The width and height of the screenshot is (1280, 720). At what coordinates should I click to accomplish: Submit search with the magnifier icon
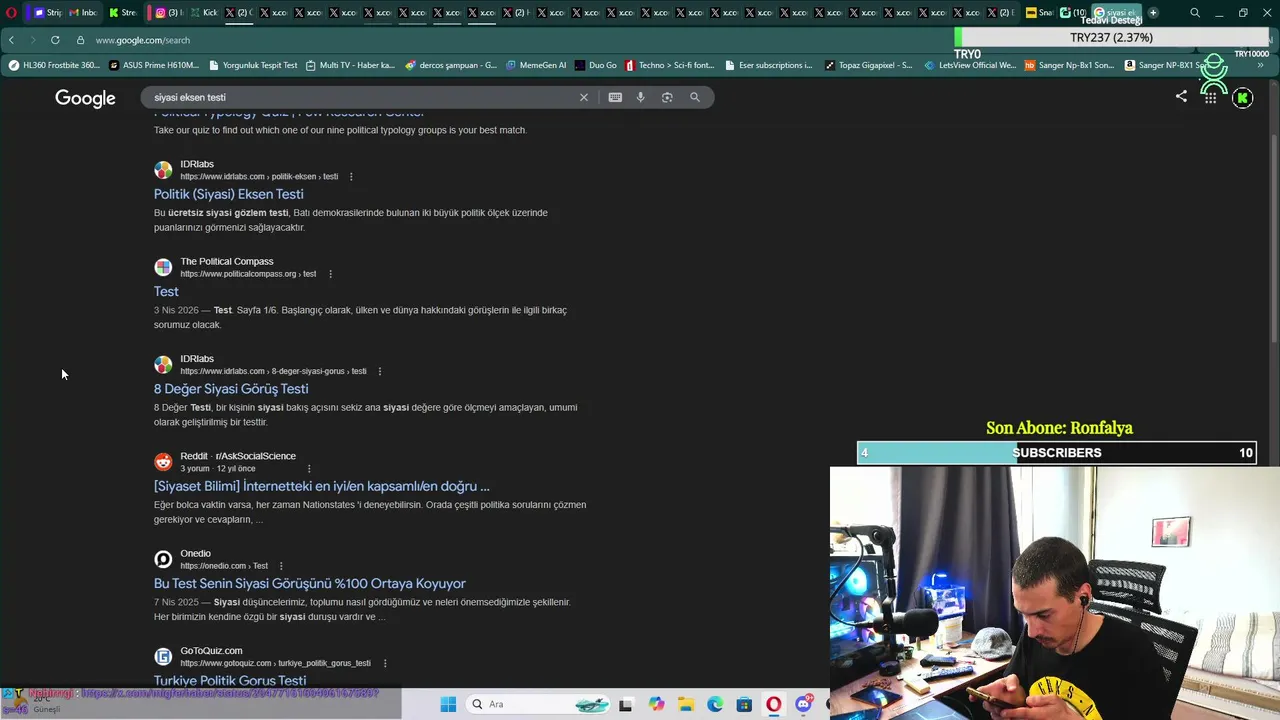click(695, 97)
